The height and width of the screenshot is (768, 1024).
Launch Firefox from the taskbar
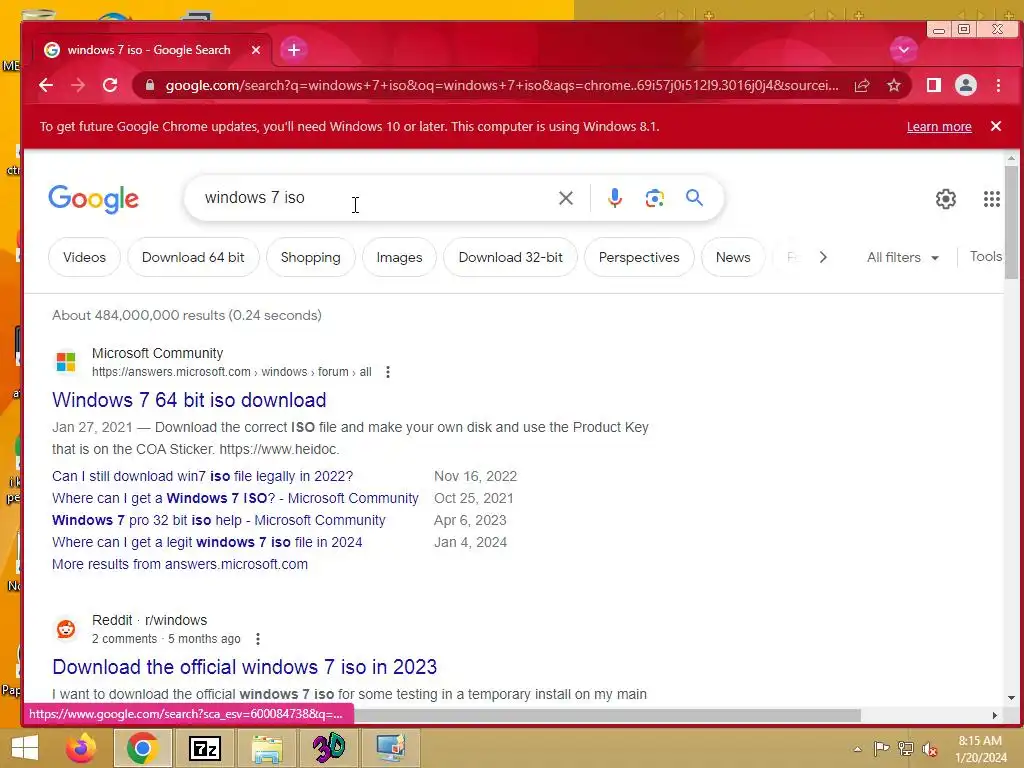click(81, 748)
